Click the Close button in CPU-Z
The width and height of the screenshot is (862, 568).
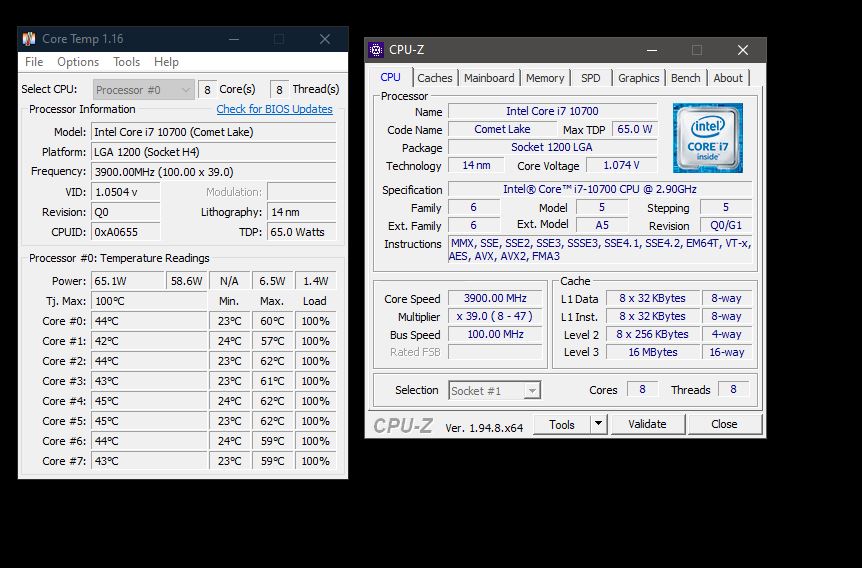click(724, 424)
